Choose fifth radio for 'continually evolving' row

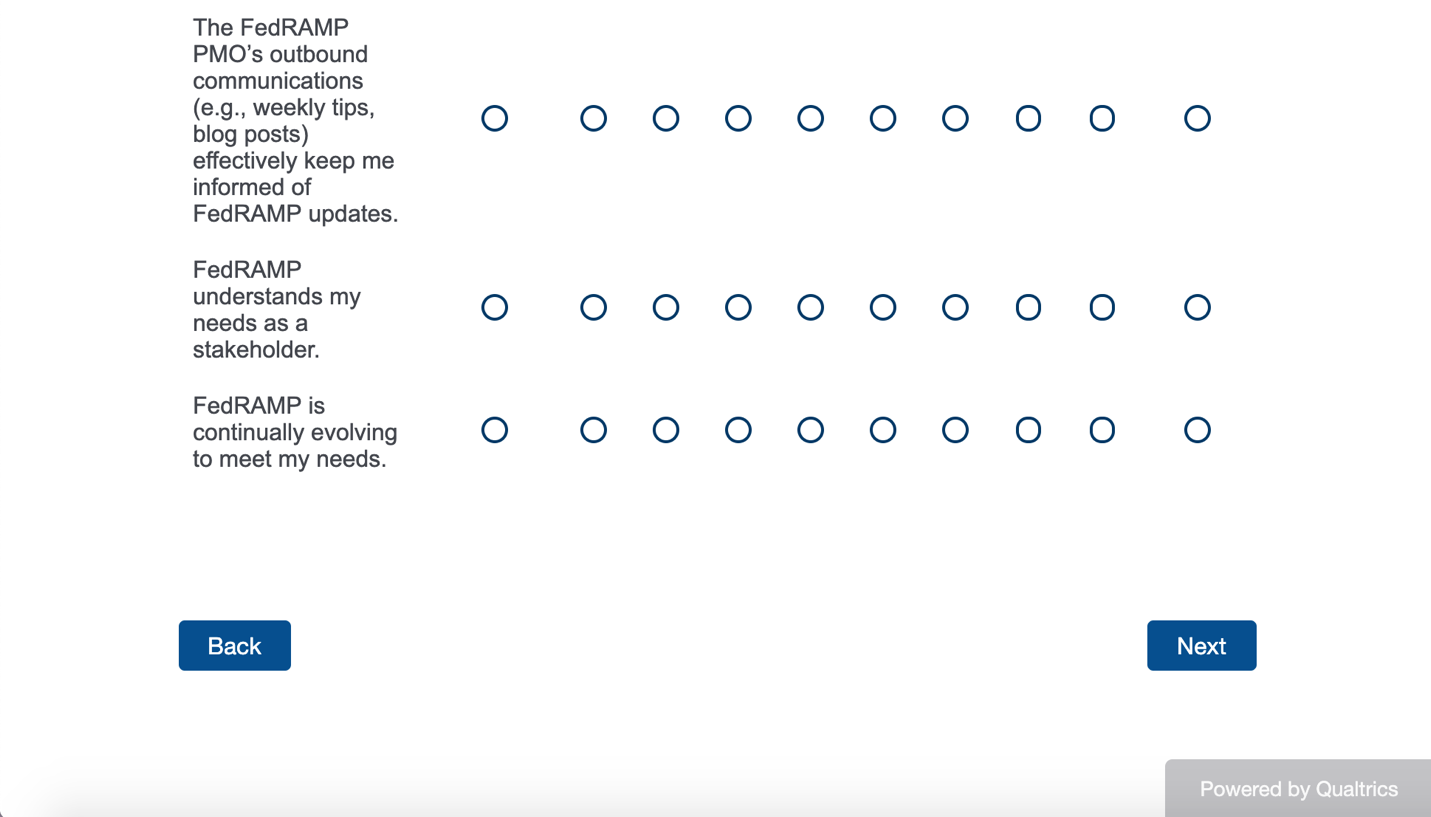tap(811, 430)
